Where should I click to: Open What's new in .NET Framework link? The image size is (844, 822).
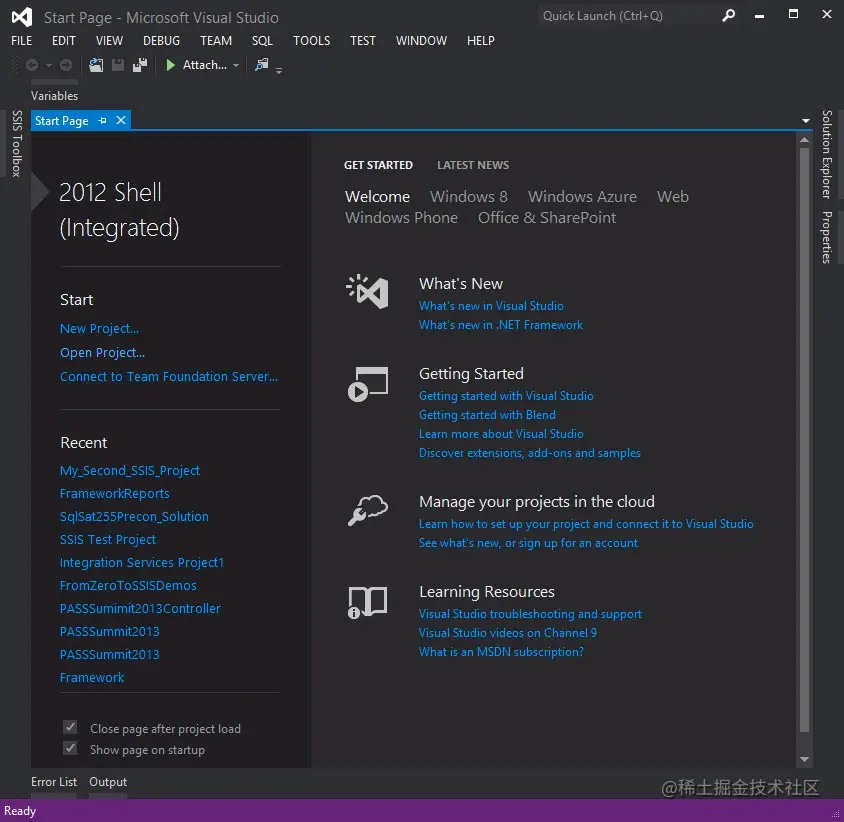click(501, 325)
